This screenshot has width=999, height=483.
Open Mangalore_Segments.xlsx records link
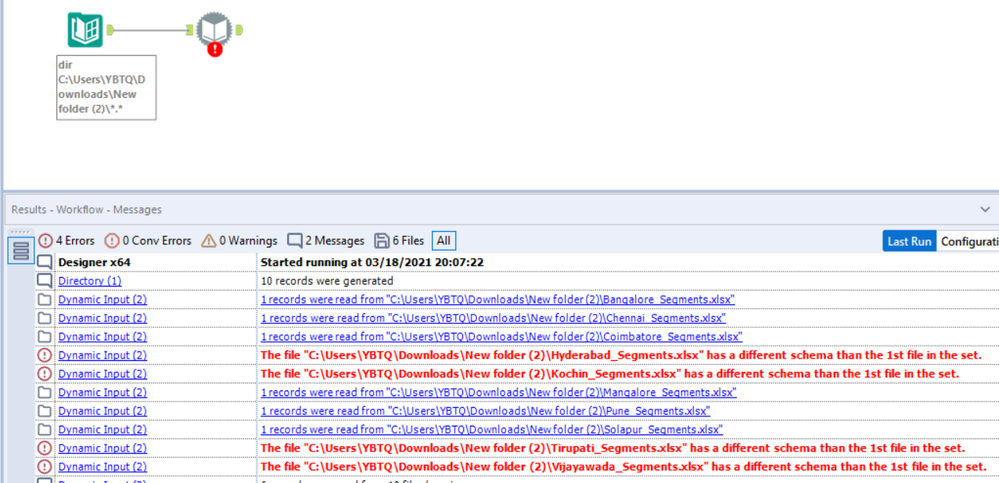499,393
